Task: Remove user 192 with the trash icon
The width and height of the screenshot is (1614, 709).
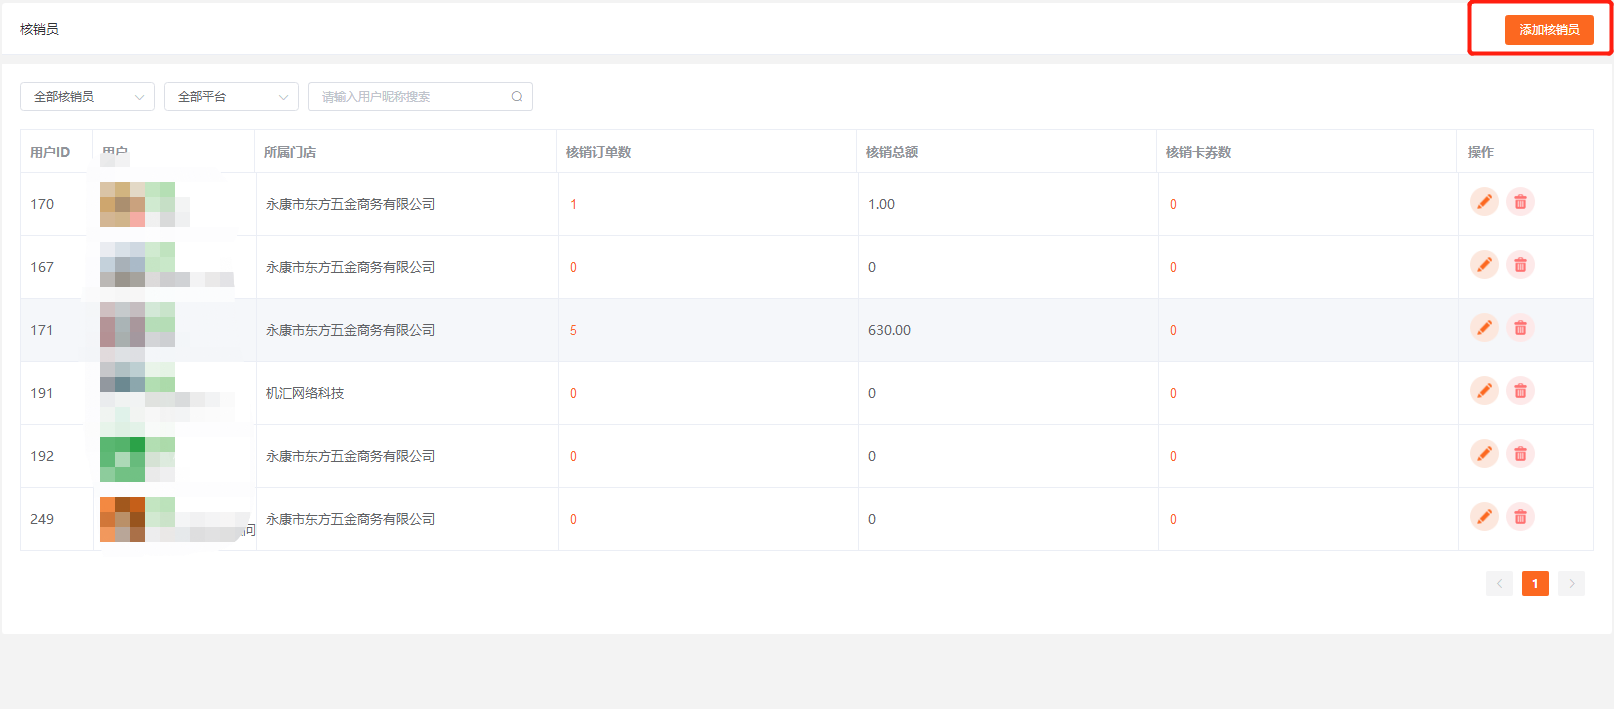Action: (1520, 454)
